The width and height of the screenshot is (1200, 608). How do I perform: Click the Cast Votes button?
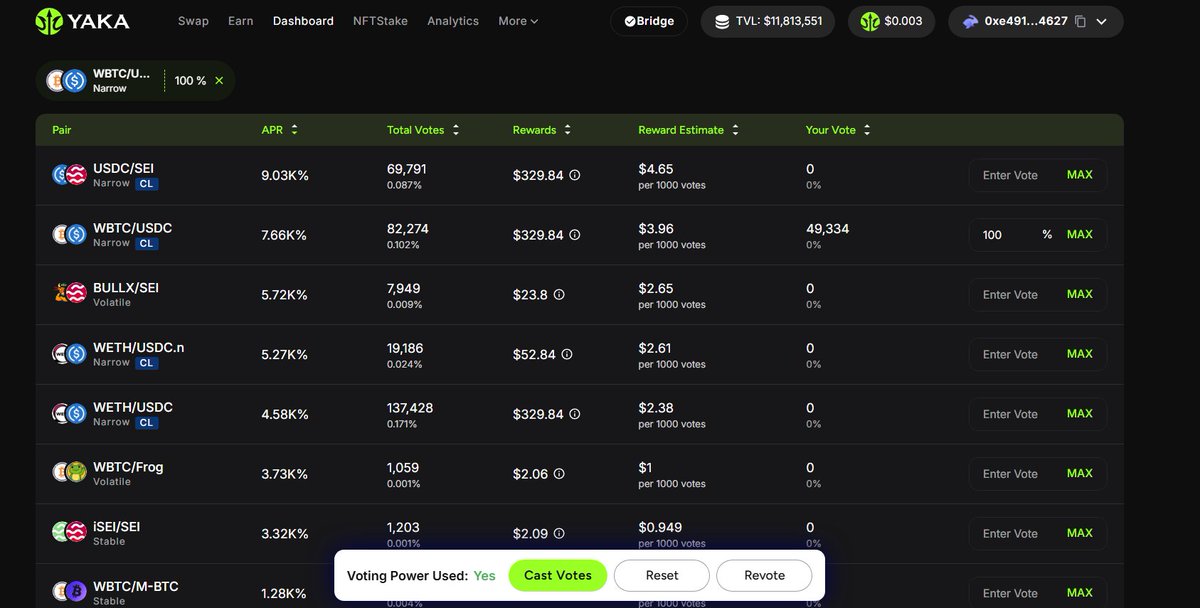[558, 575]
